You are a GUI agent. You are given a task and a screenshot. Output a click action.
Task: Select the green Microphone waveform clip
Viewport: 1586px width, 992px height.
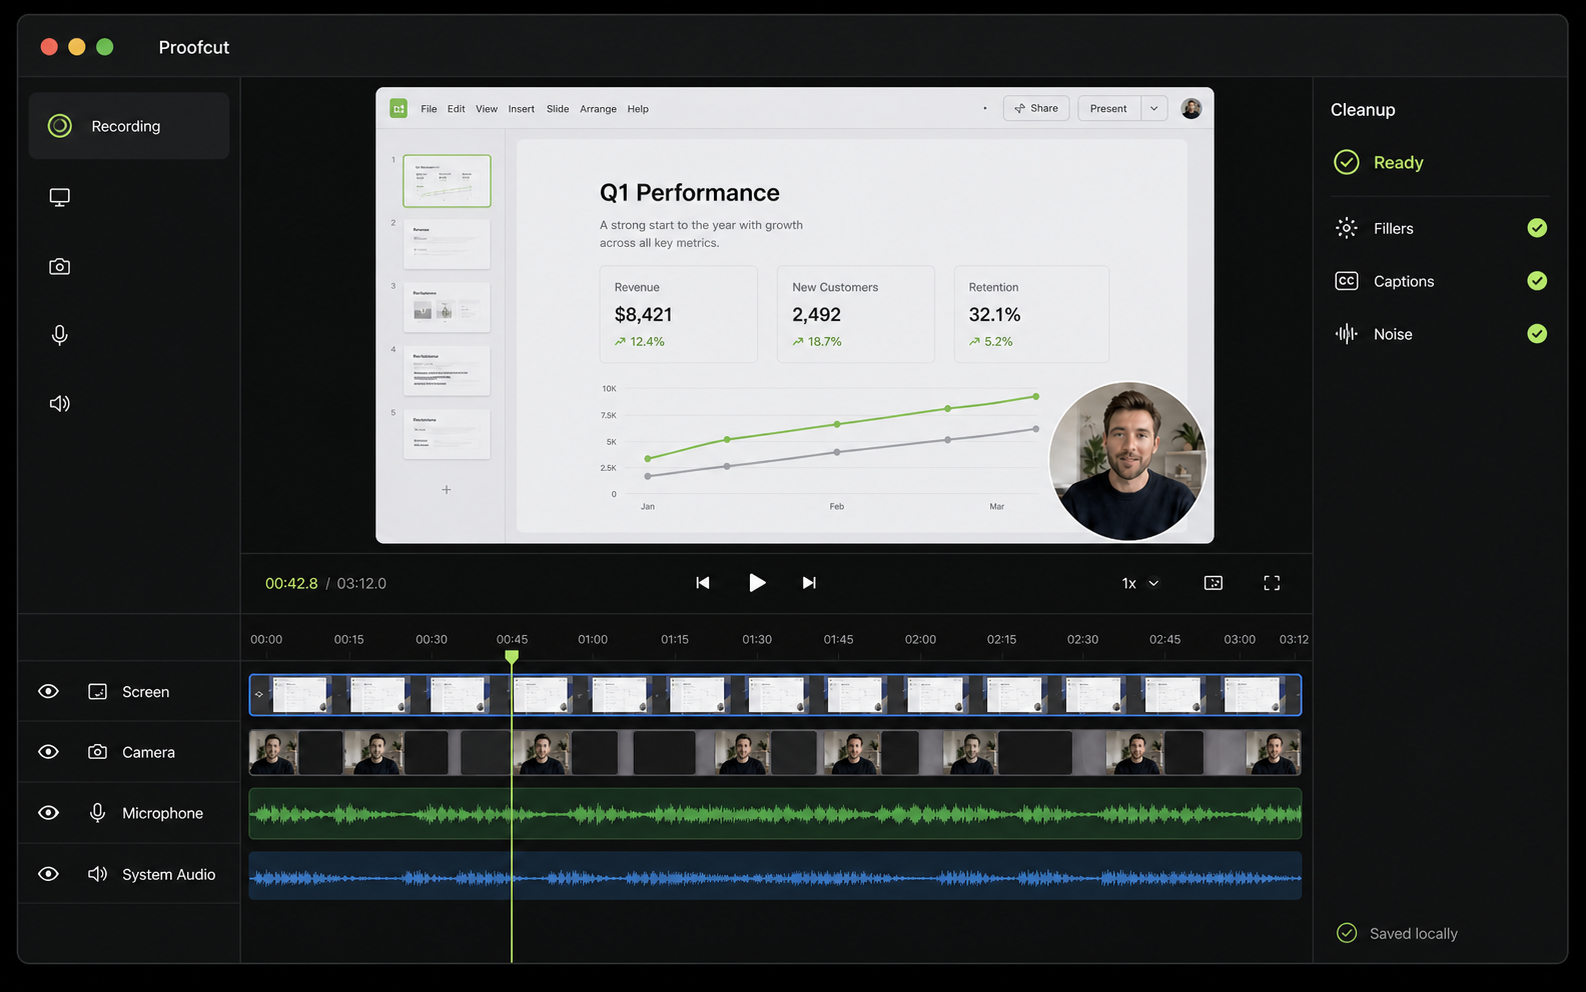pos(775,813)
